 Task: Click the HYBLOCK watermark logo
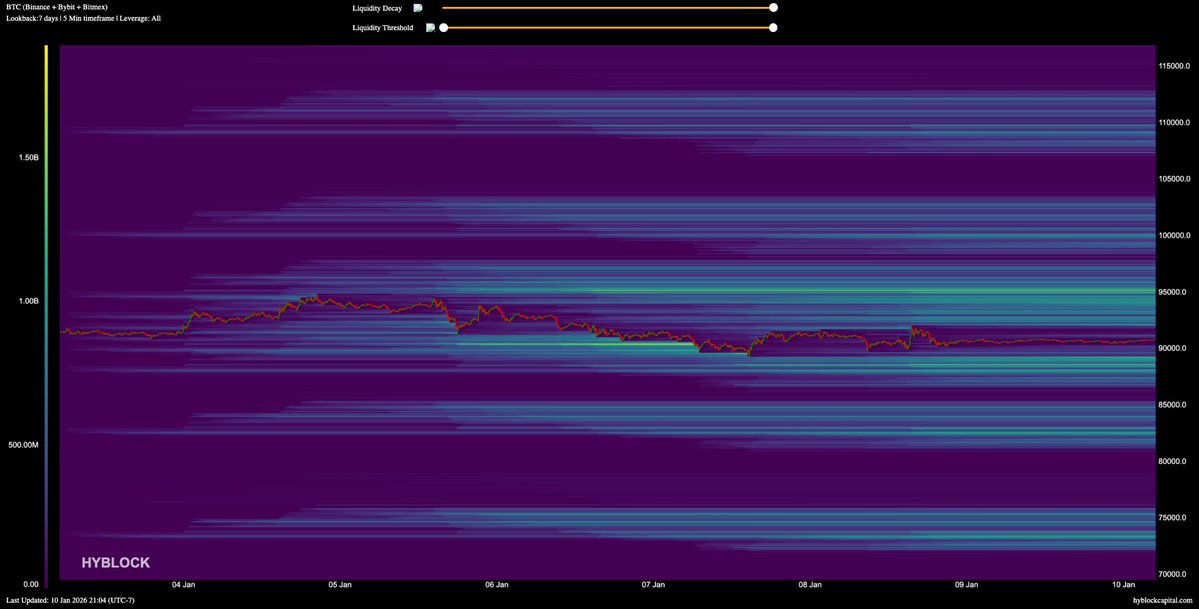pyautogui.click(x=116, y=563)
